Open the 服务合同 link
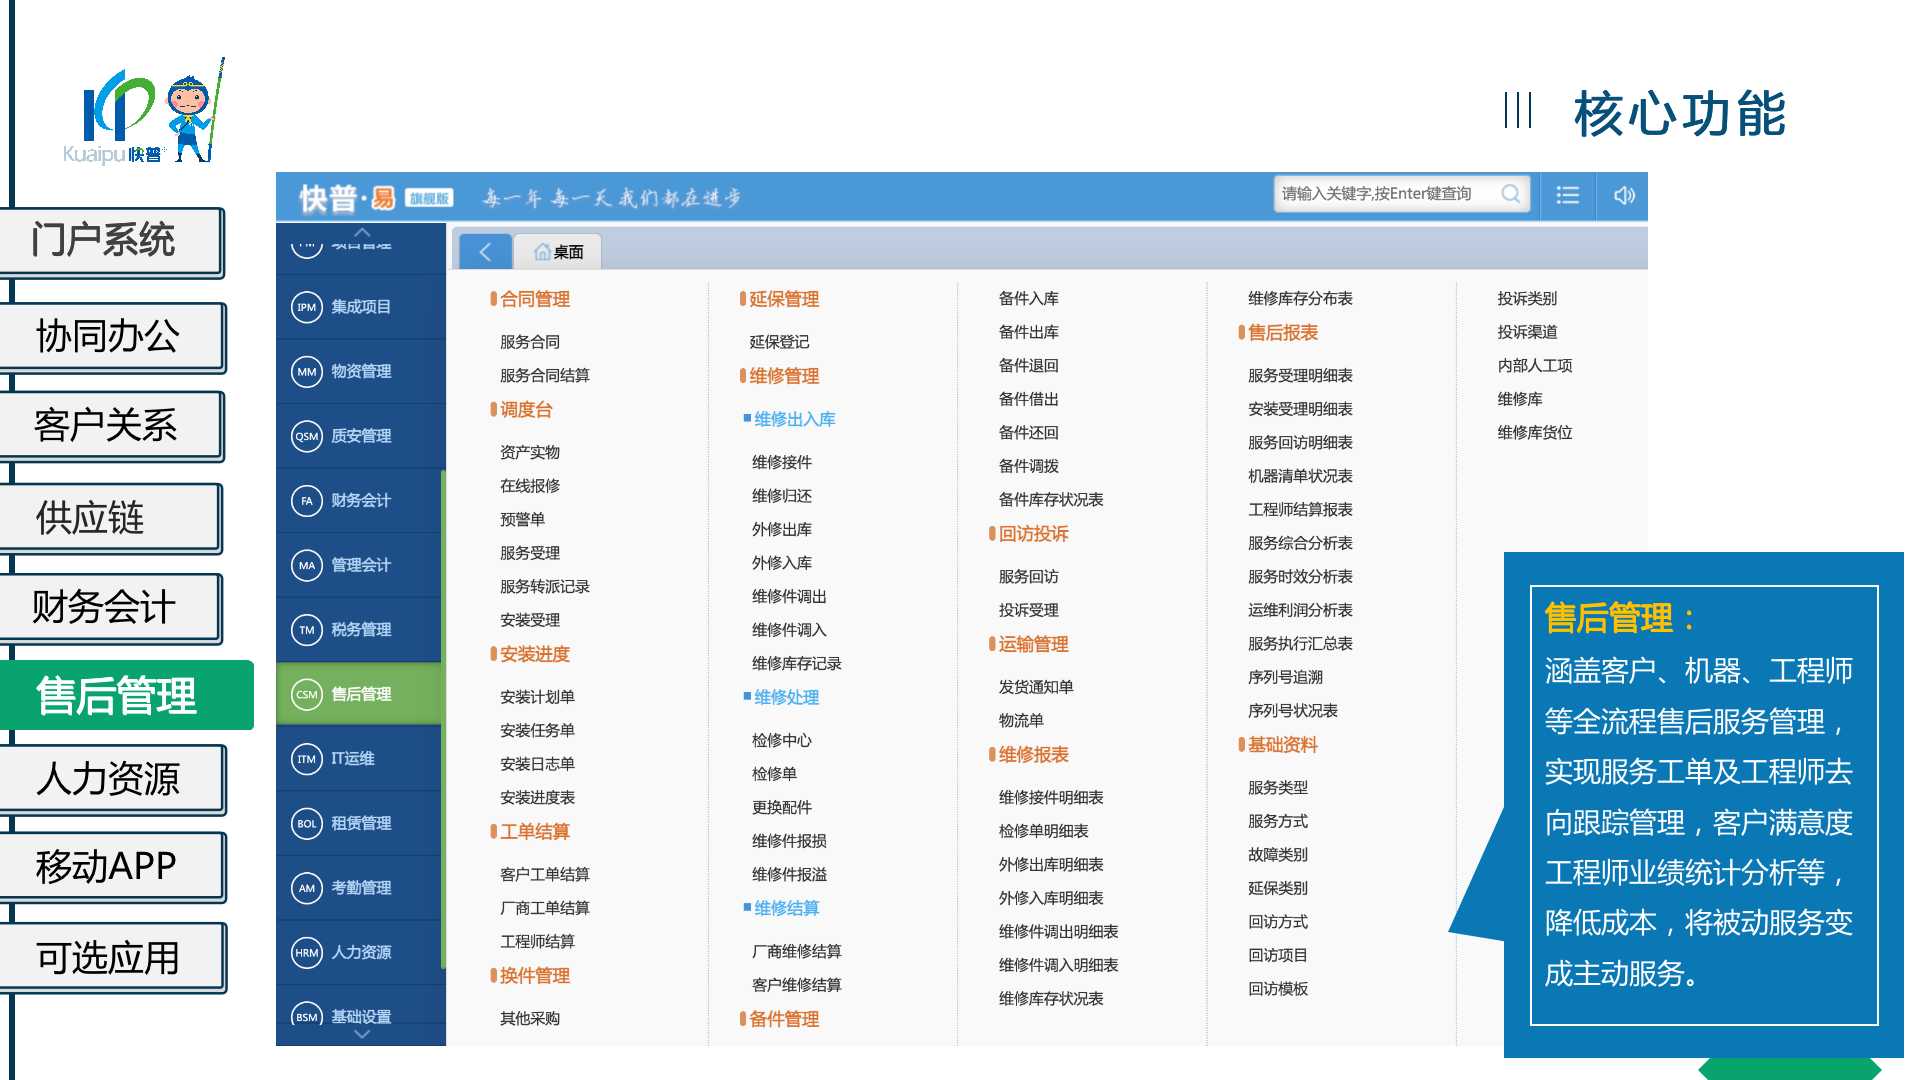Viewport: 1920px width, 1080px height. coord(530,342)
